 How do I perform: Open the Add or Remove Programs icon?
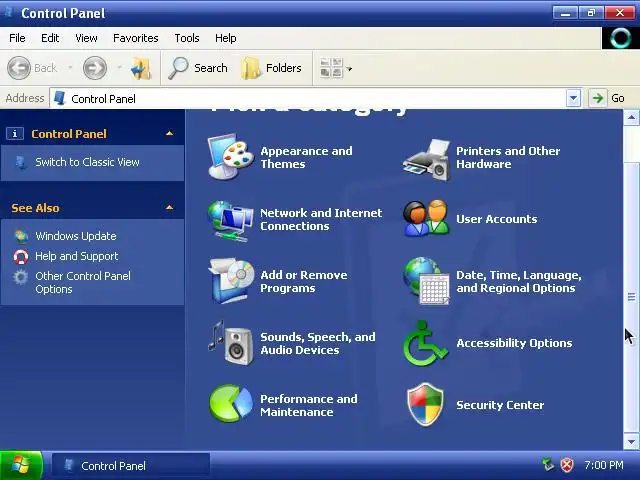(231, 281)
